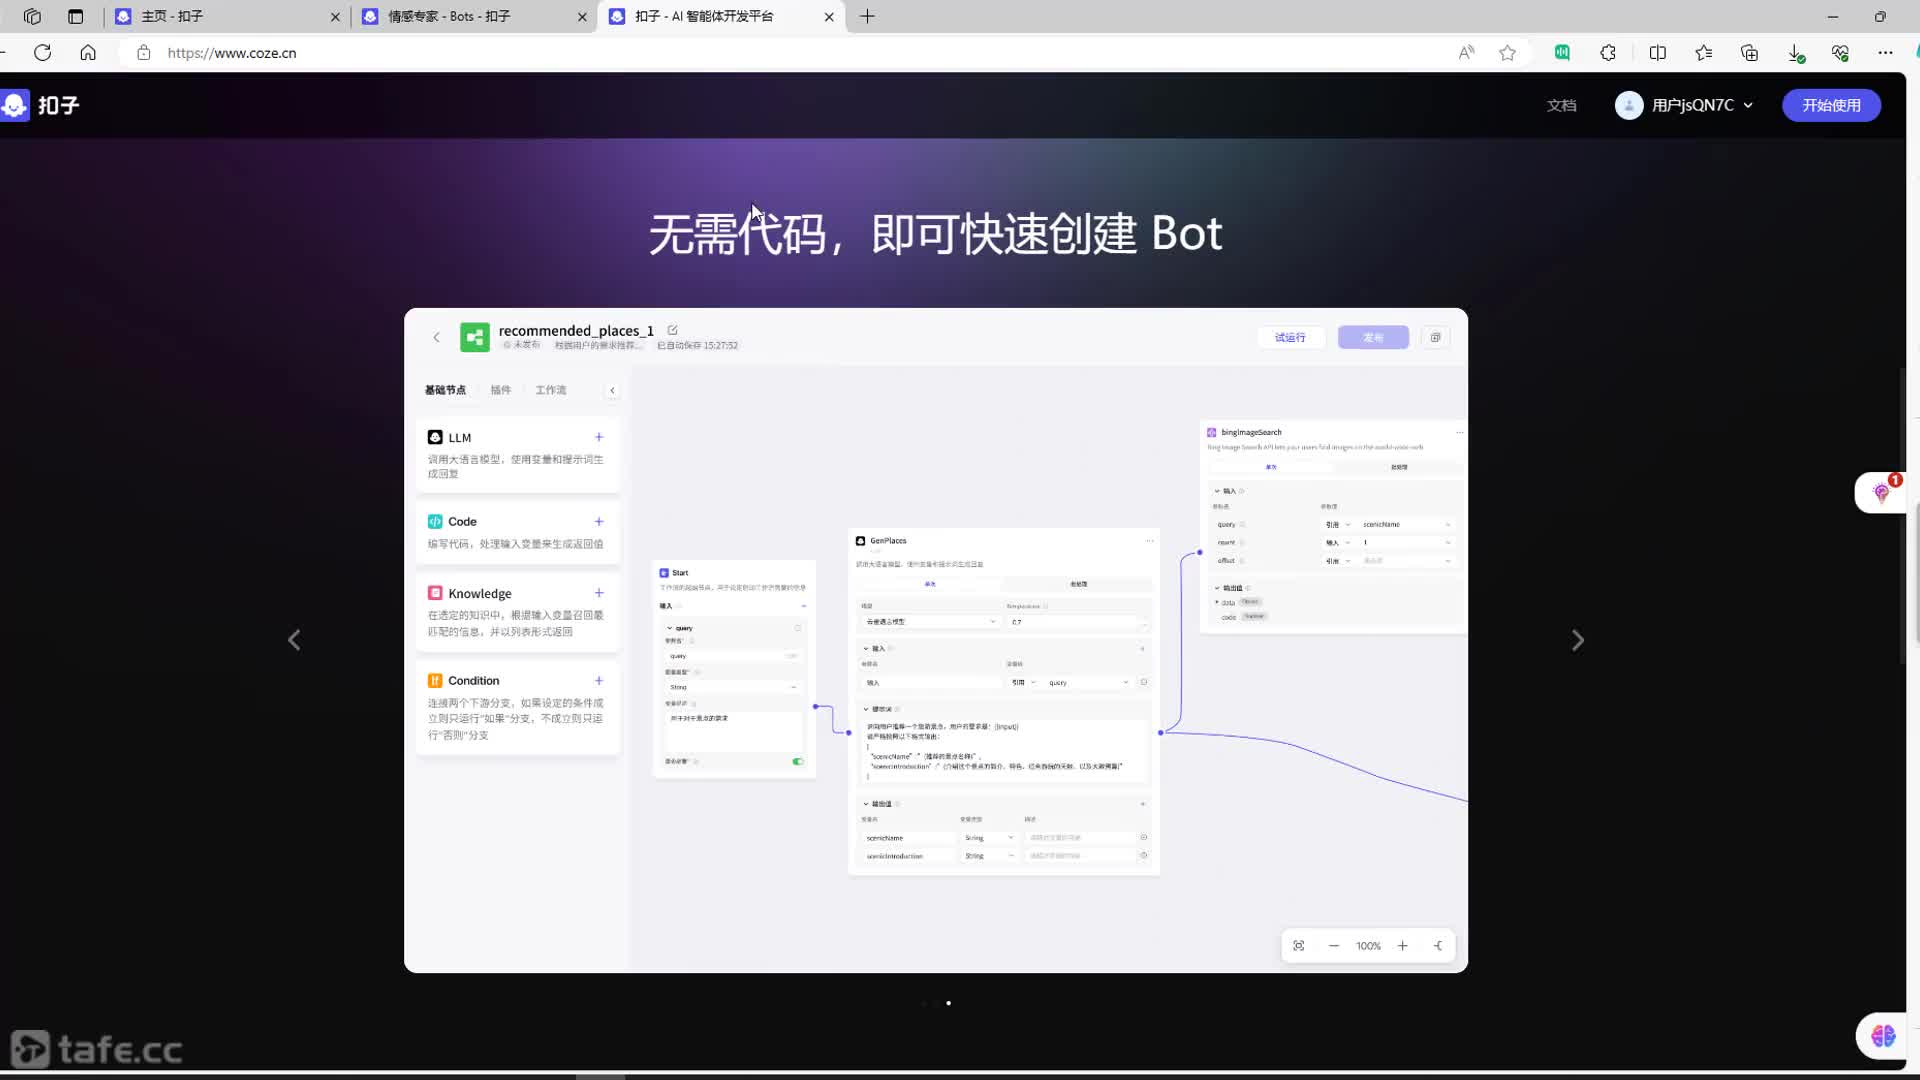Select the third carousel dot indicator
This screenshot has width=1920, height=1080.
[948, 1003]
